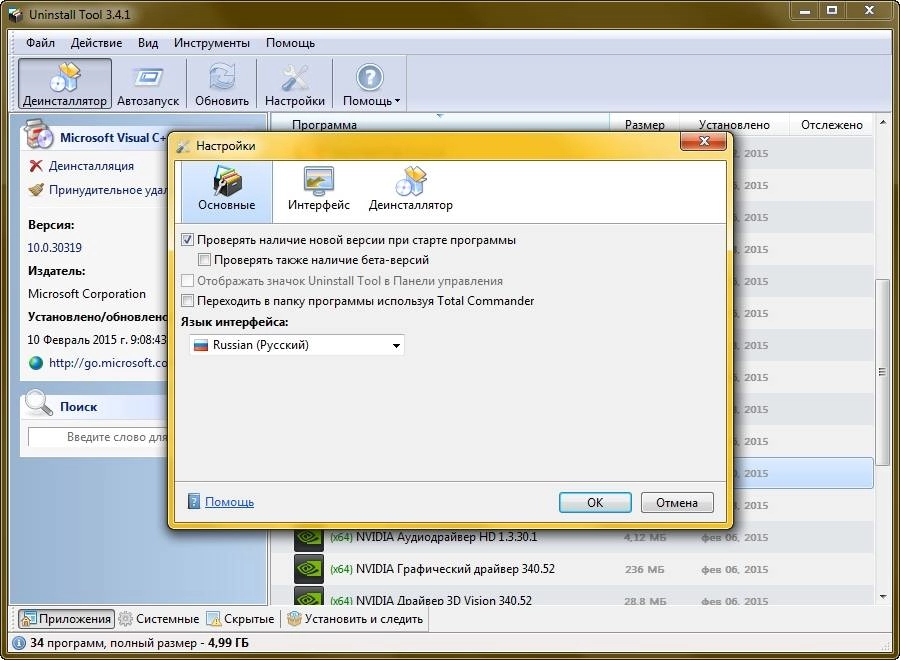This screenshot has width=900, height=660.
Task: Click Деинсталляция in the left panel
Action: click(x=91, y=166)
